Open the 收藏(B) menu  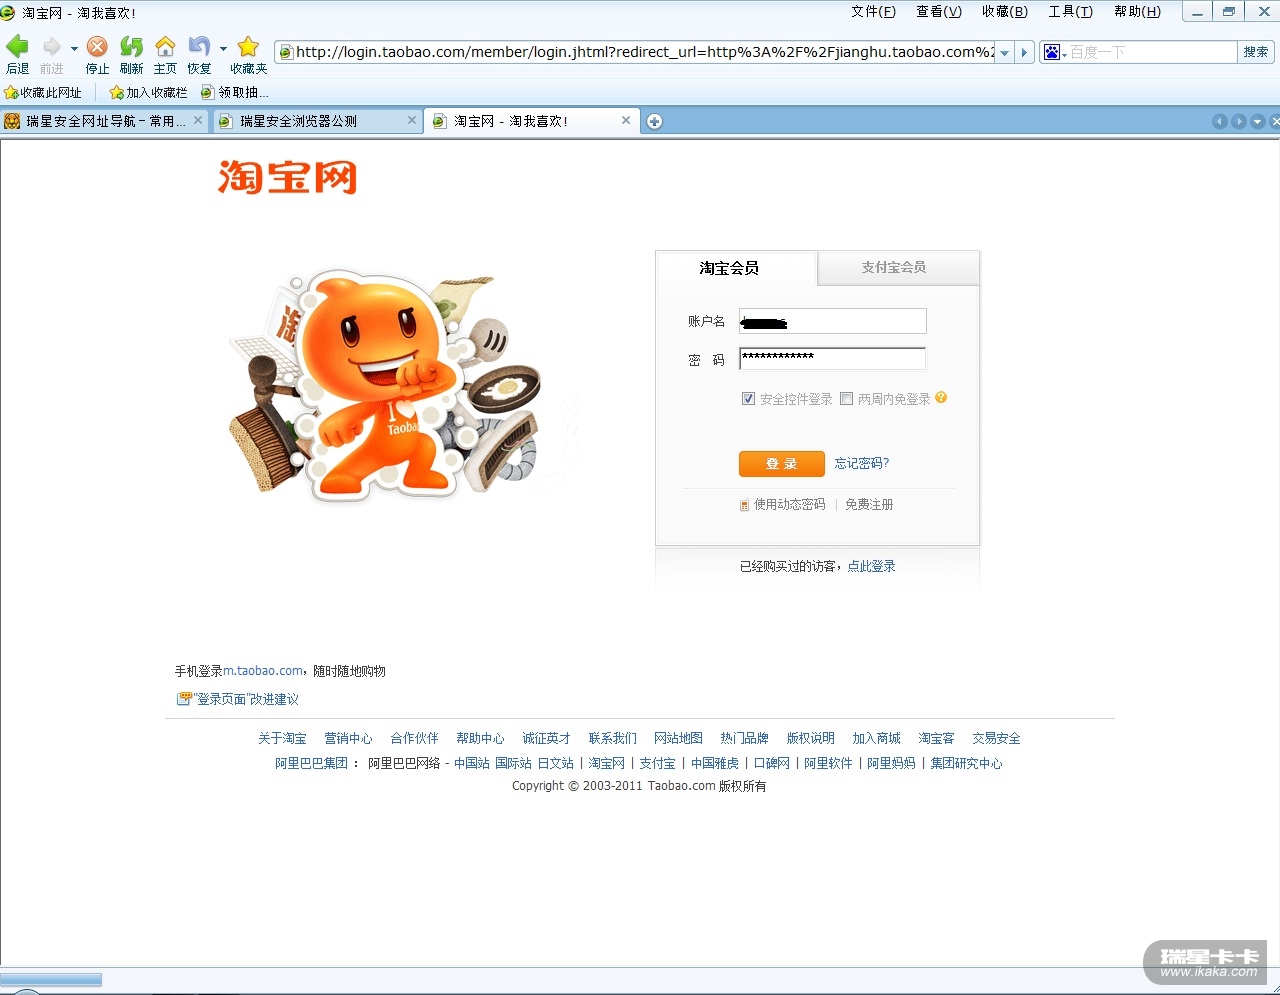coord(1005,12)
